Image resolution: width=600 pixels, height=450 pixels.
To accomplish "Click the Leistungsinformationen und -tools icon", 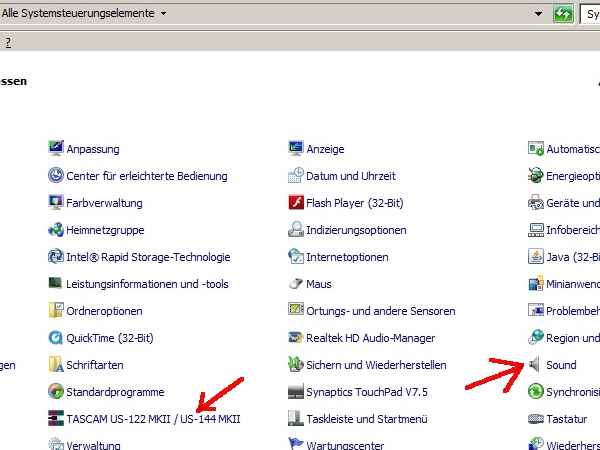I will point(56,284).
